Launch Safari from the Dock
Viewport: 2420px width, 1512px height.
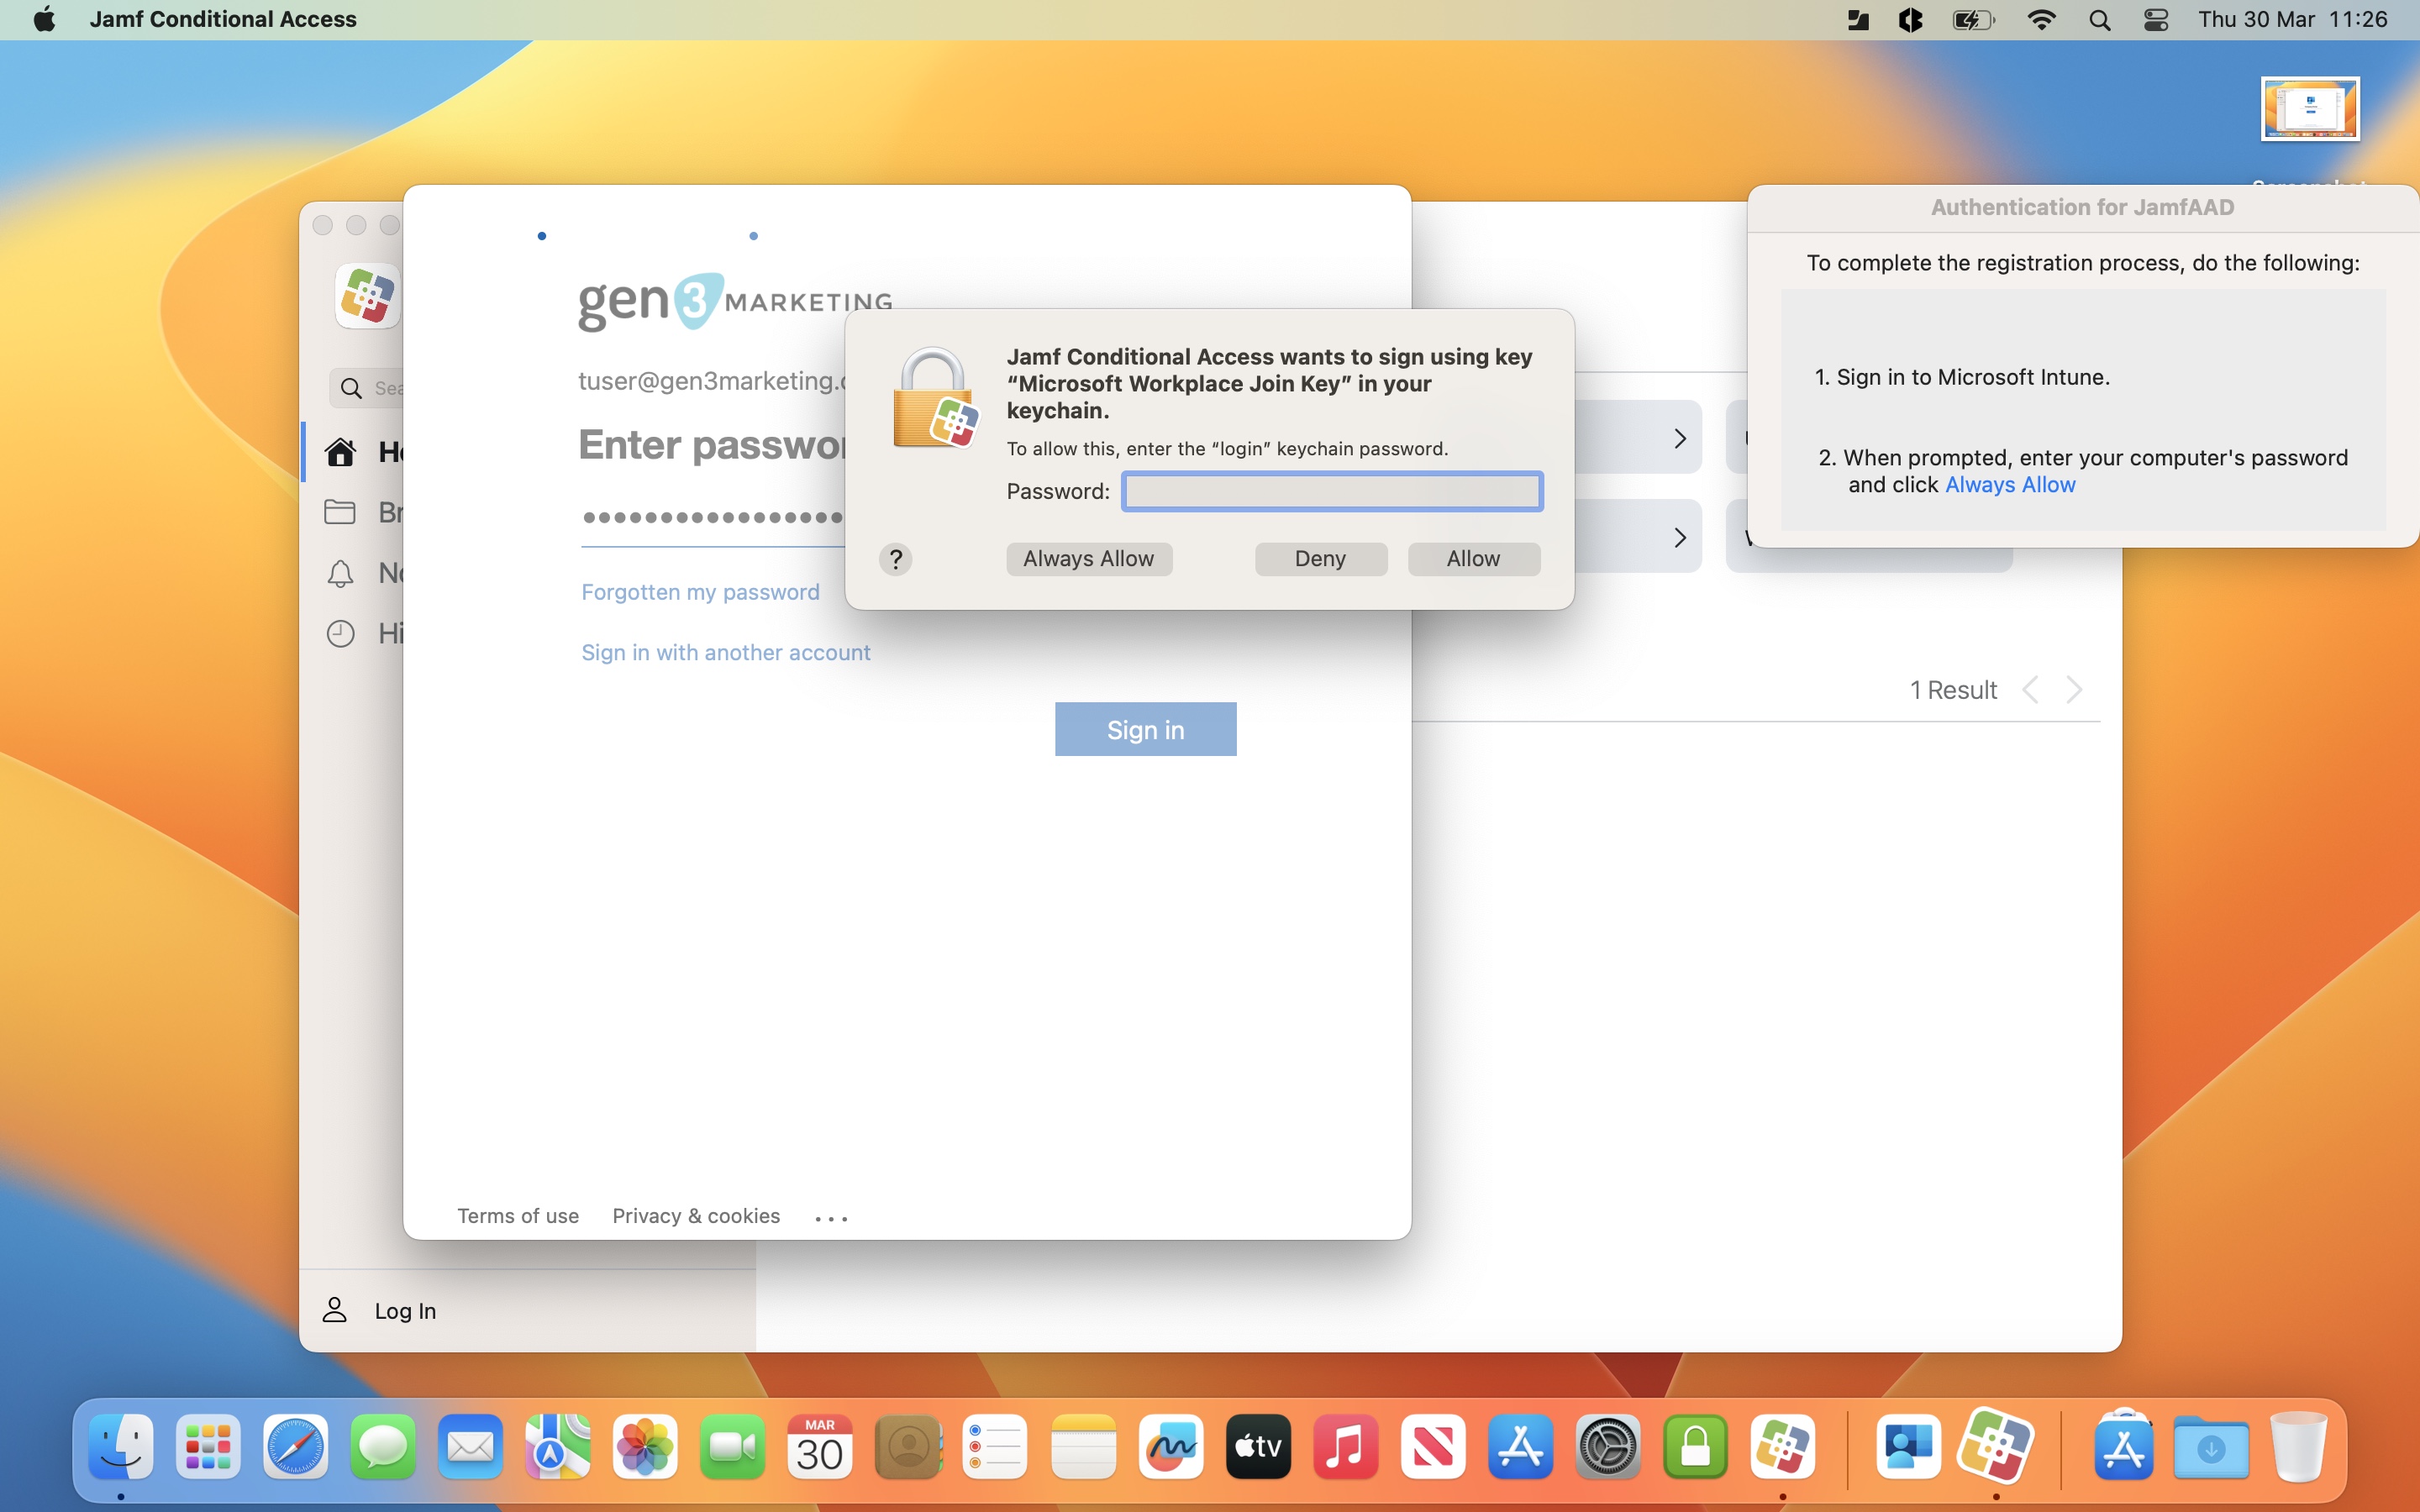tap(295, 1447)
